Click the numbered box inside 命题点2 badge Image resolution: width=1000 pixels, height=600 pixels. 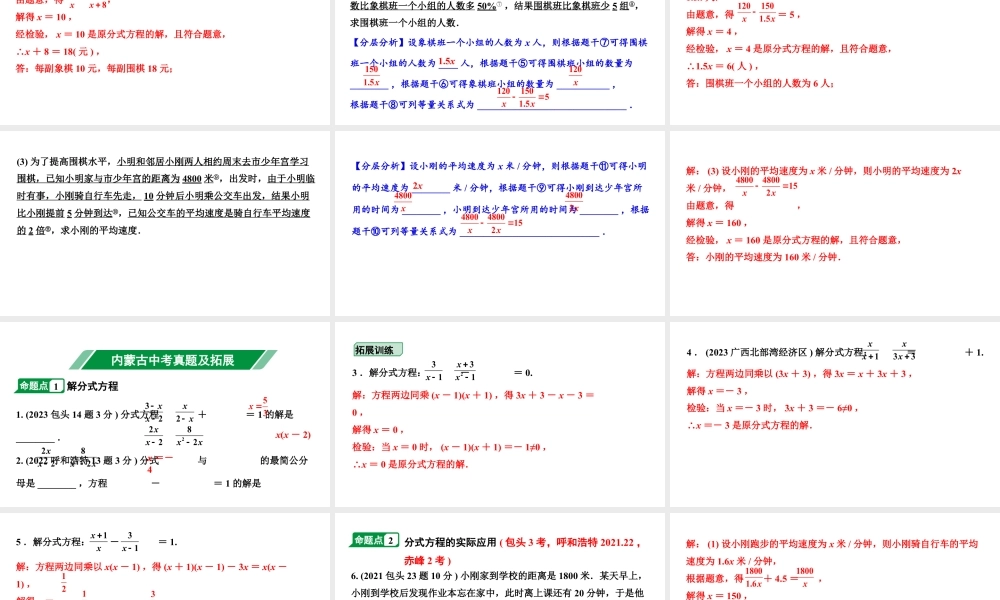coord(391,539)
